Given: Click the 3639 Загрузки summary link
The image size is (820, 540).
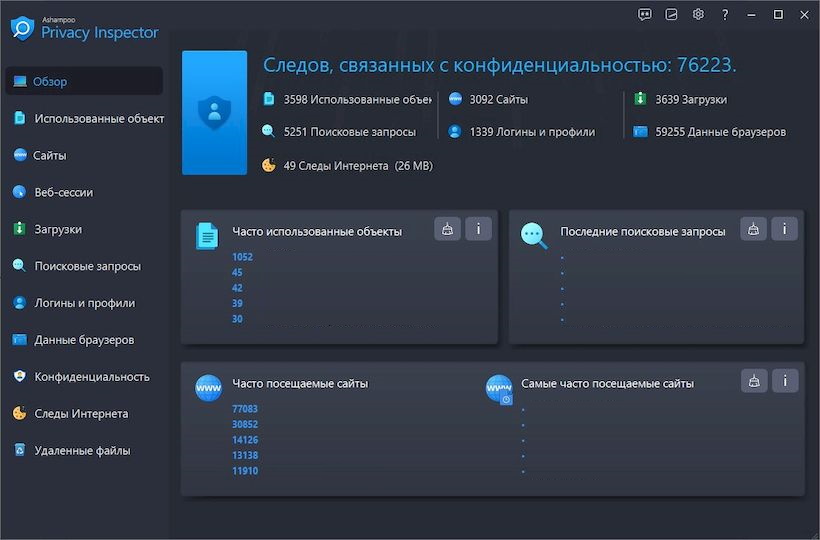Looking at the screenshot, I should point(691,99).
